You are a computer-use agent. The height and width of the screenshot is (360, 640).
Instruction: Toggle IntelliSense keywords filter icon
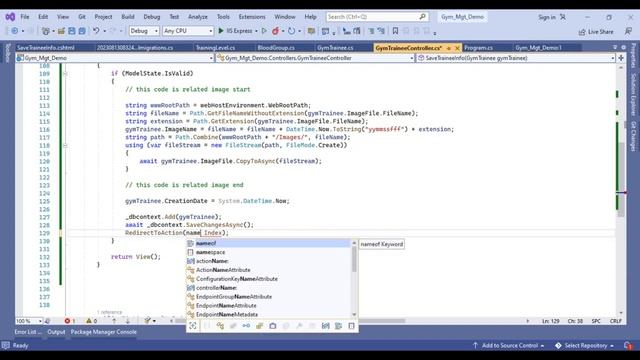[x=338, y=326]
